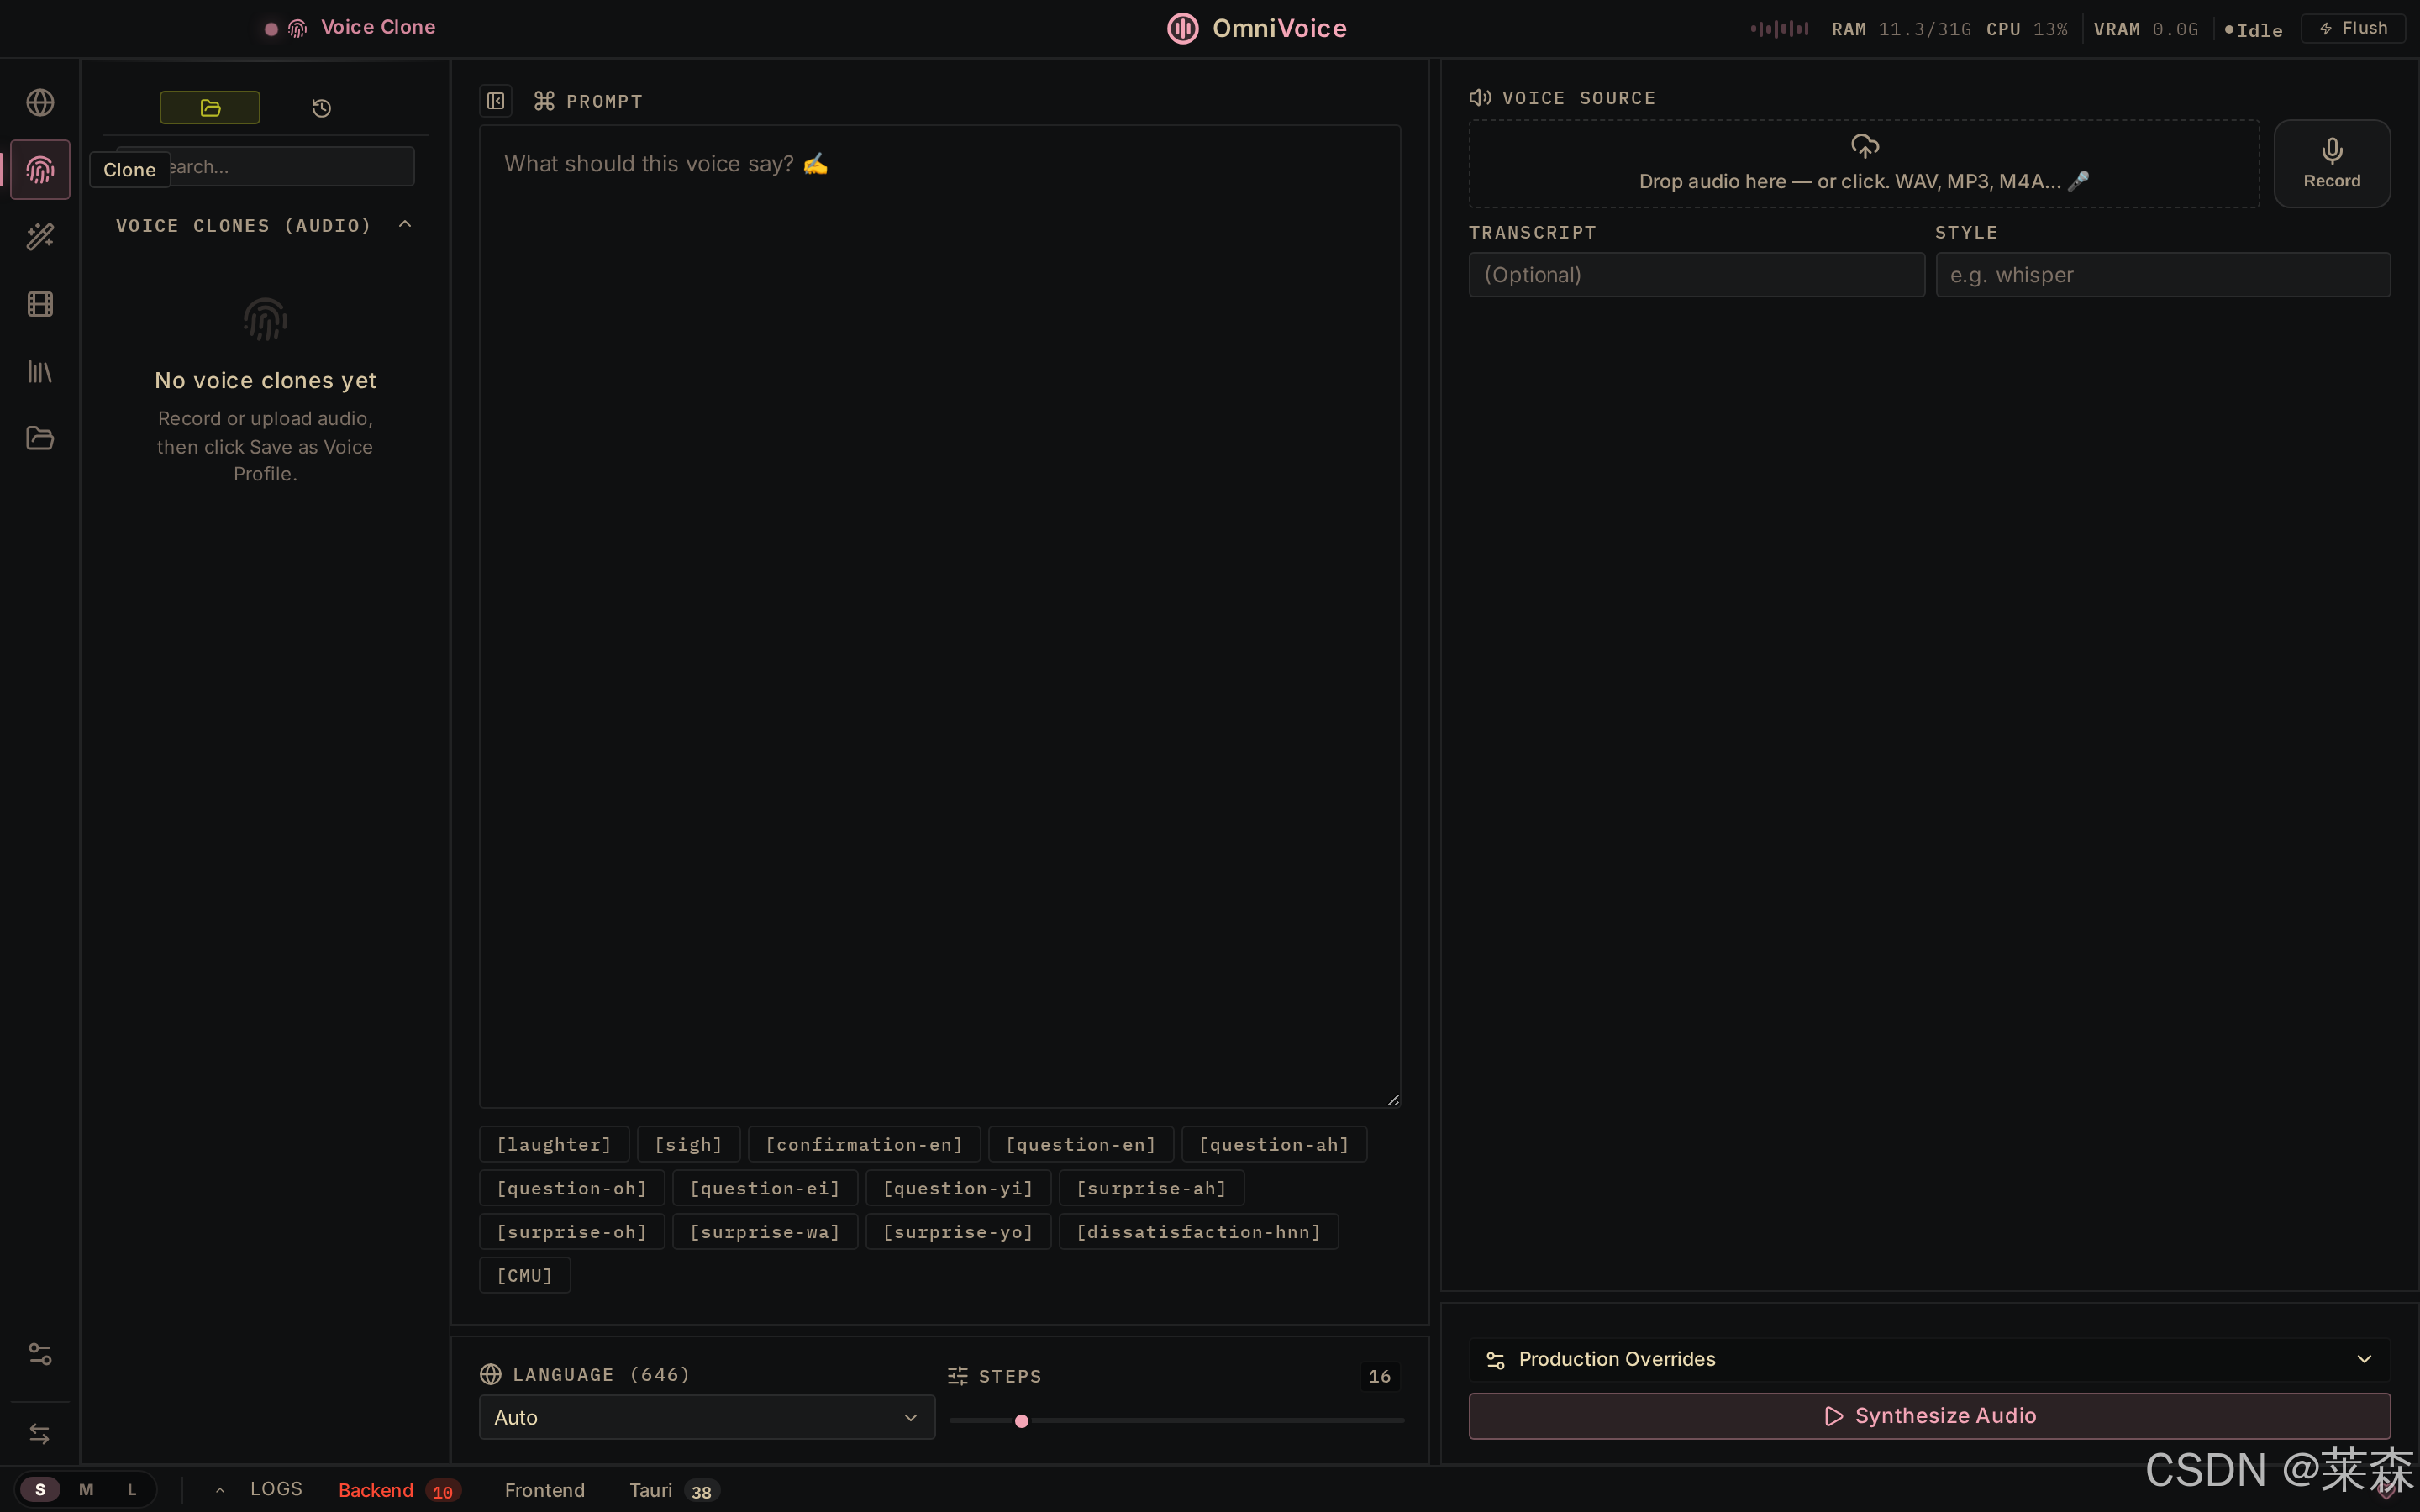2420x1512 pixels.
Task: Insert the [surprise-yo] tag
Action: (958, 1232)
